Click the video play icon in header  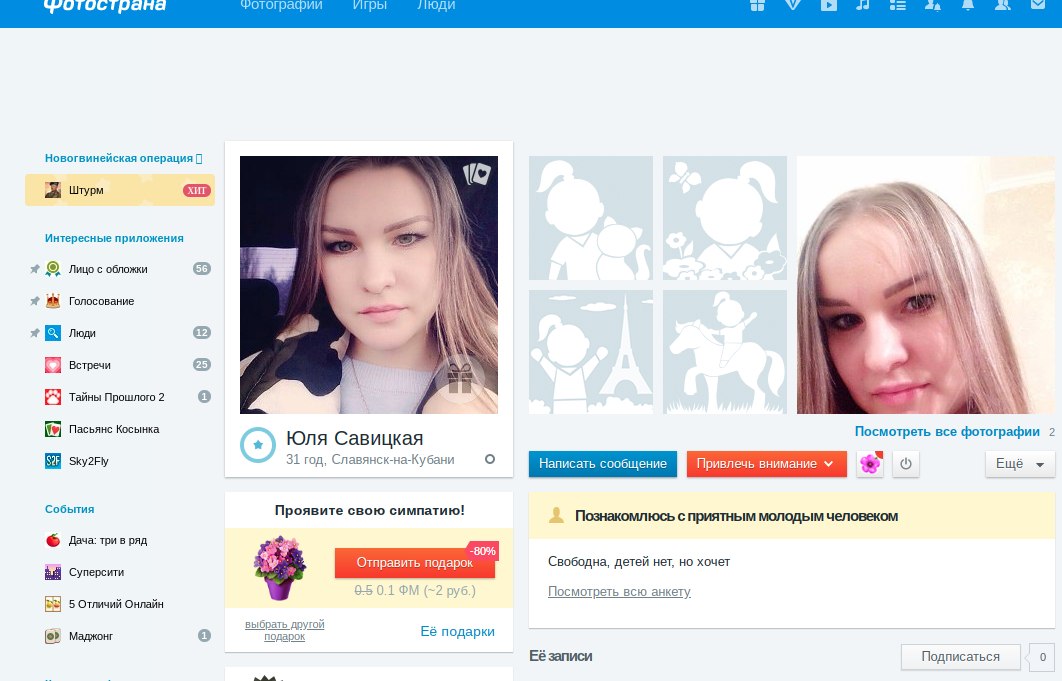point(828,5)
